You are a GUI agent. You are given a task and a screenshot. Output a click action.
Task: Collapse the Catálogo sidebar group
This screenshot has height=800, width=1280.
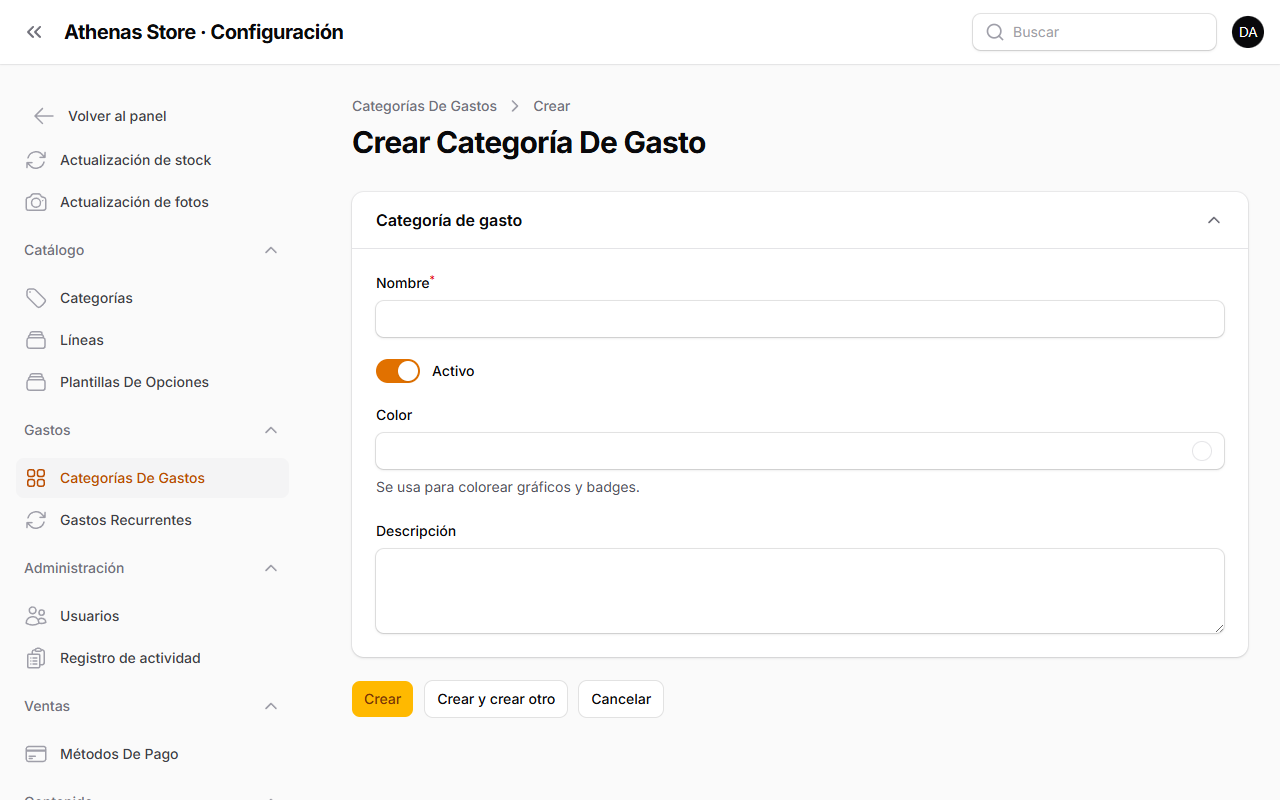(x=271, y=250)
